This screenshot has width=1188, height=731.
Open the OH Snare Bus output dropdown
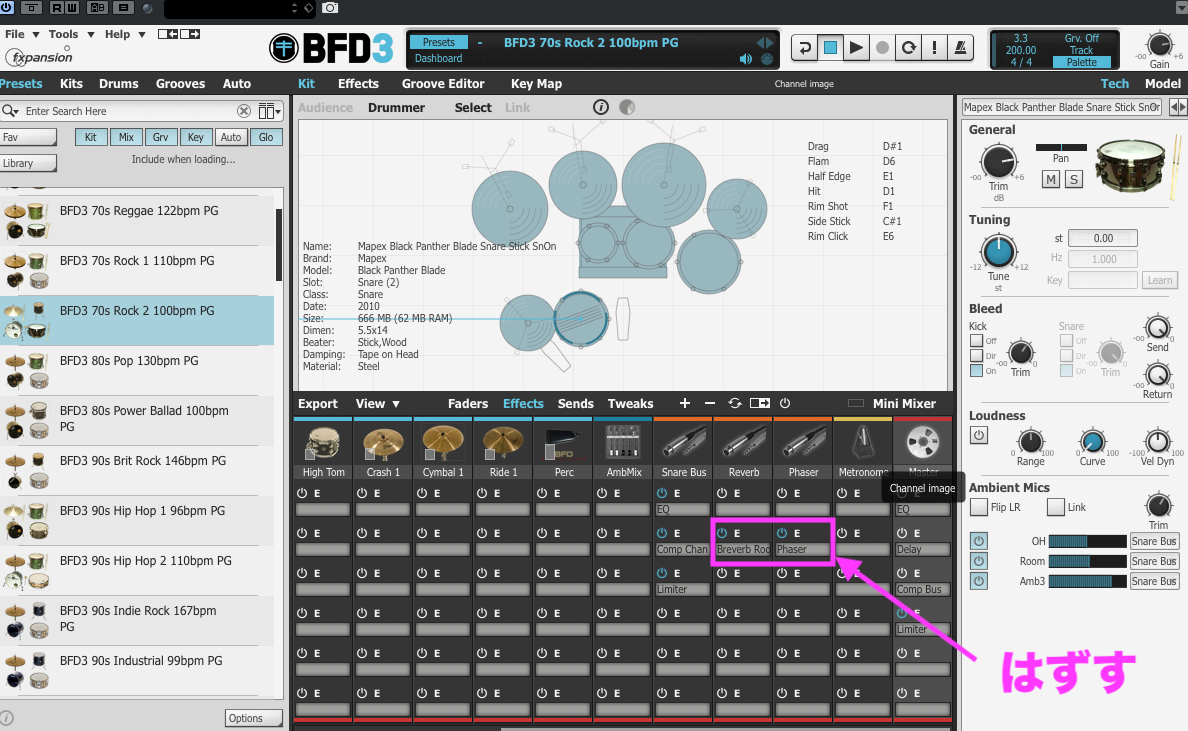[x=1154, y=541]
